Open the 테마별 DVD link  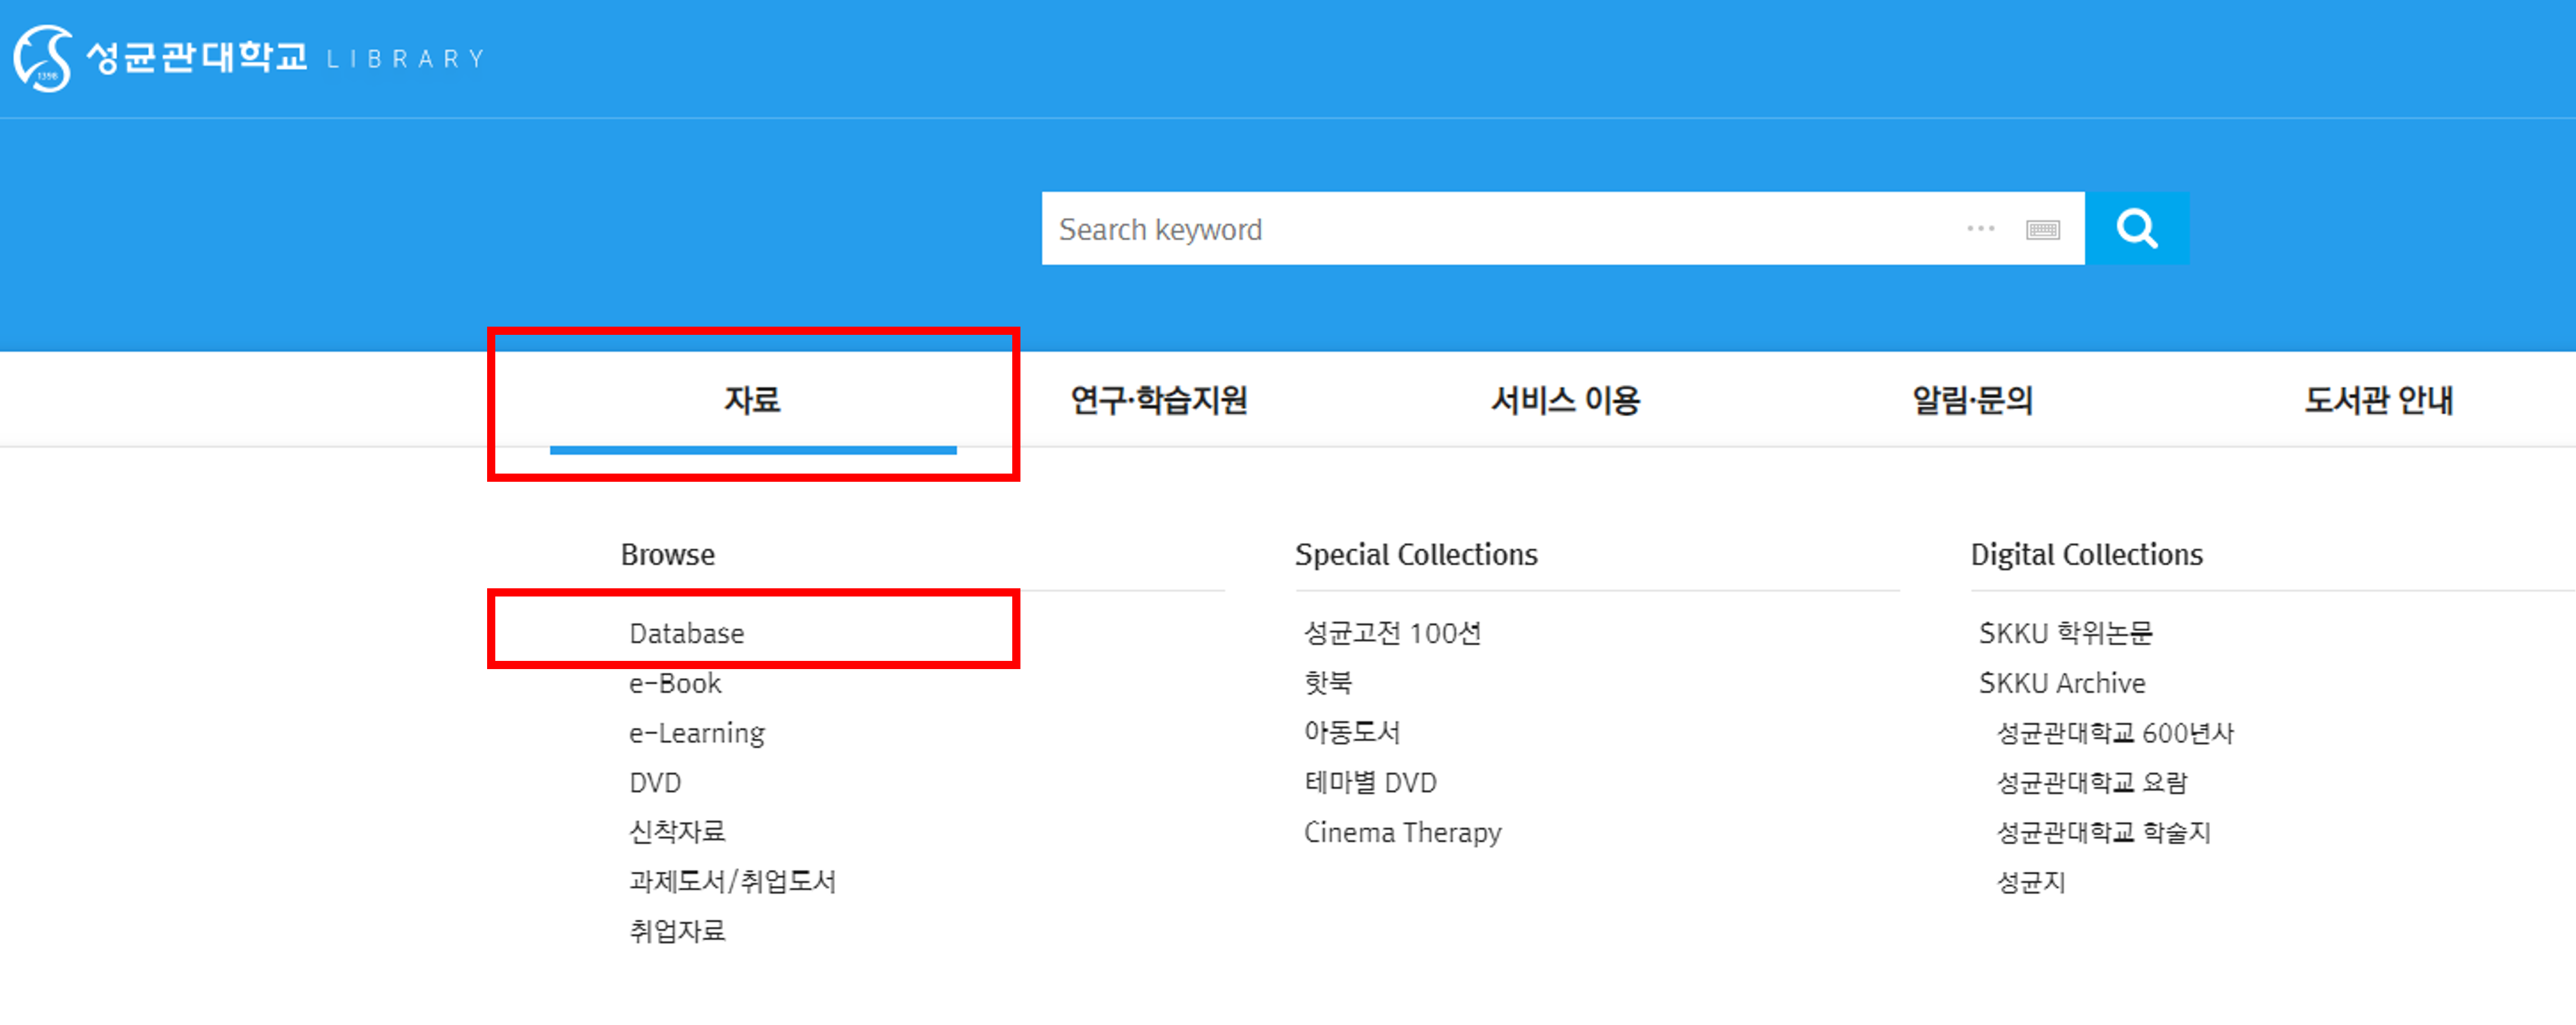[x=1370, y=782]
